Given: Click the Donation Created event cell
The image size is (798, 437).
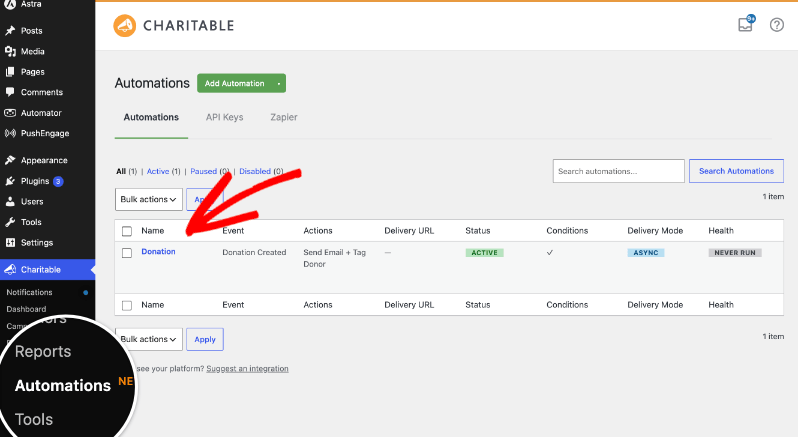Looking at the screenshot, I should click(254, 252).
